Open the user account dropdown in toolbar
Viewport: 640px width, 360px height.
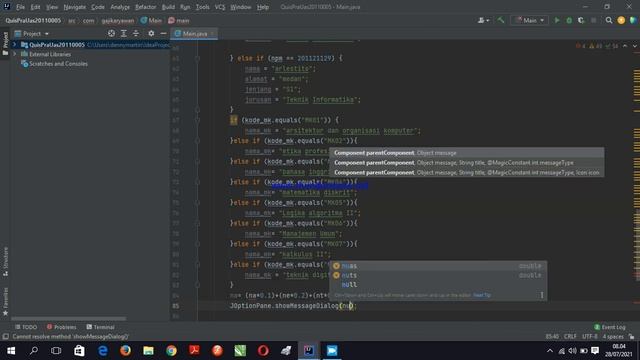tap(483, 20)
